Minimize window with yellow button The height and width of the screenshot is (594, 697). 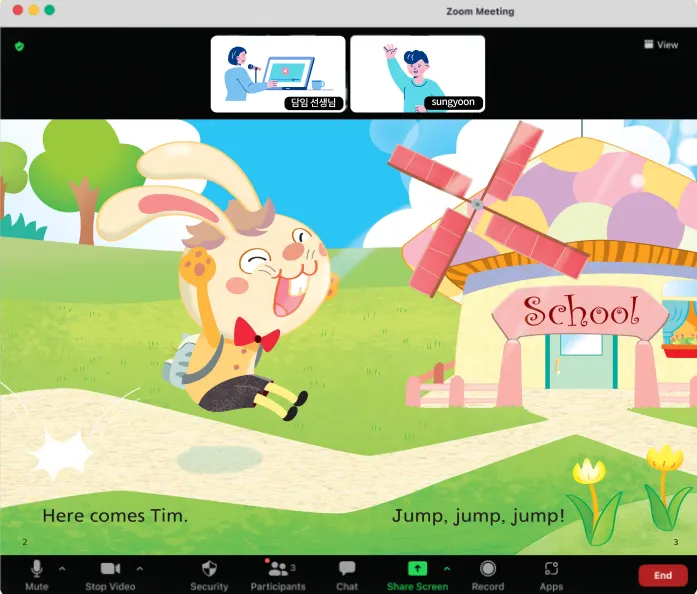pos(34,10)
